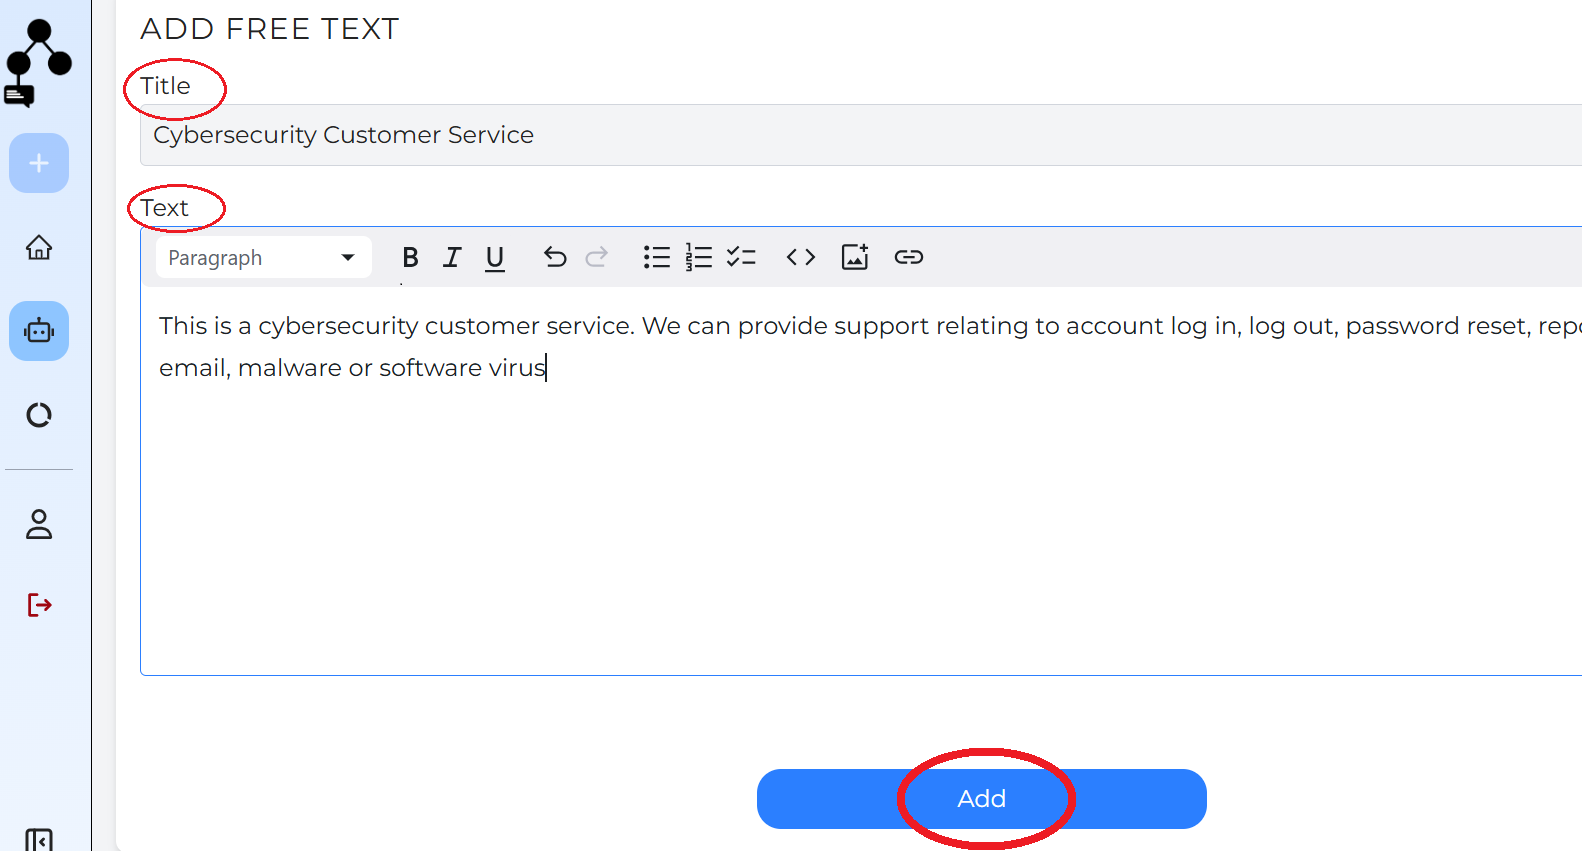Click the Title input field
The height and width of the screenshot is (851, 1582).
(861, 135)
